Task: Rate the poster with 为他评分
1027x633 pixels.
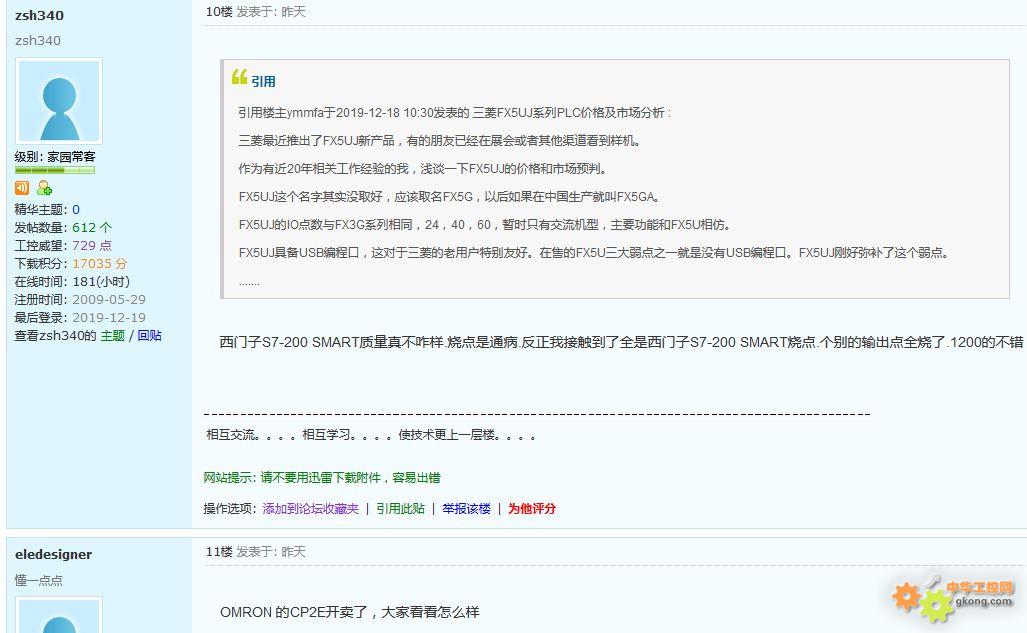Action: coord(532,508)
